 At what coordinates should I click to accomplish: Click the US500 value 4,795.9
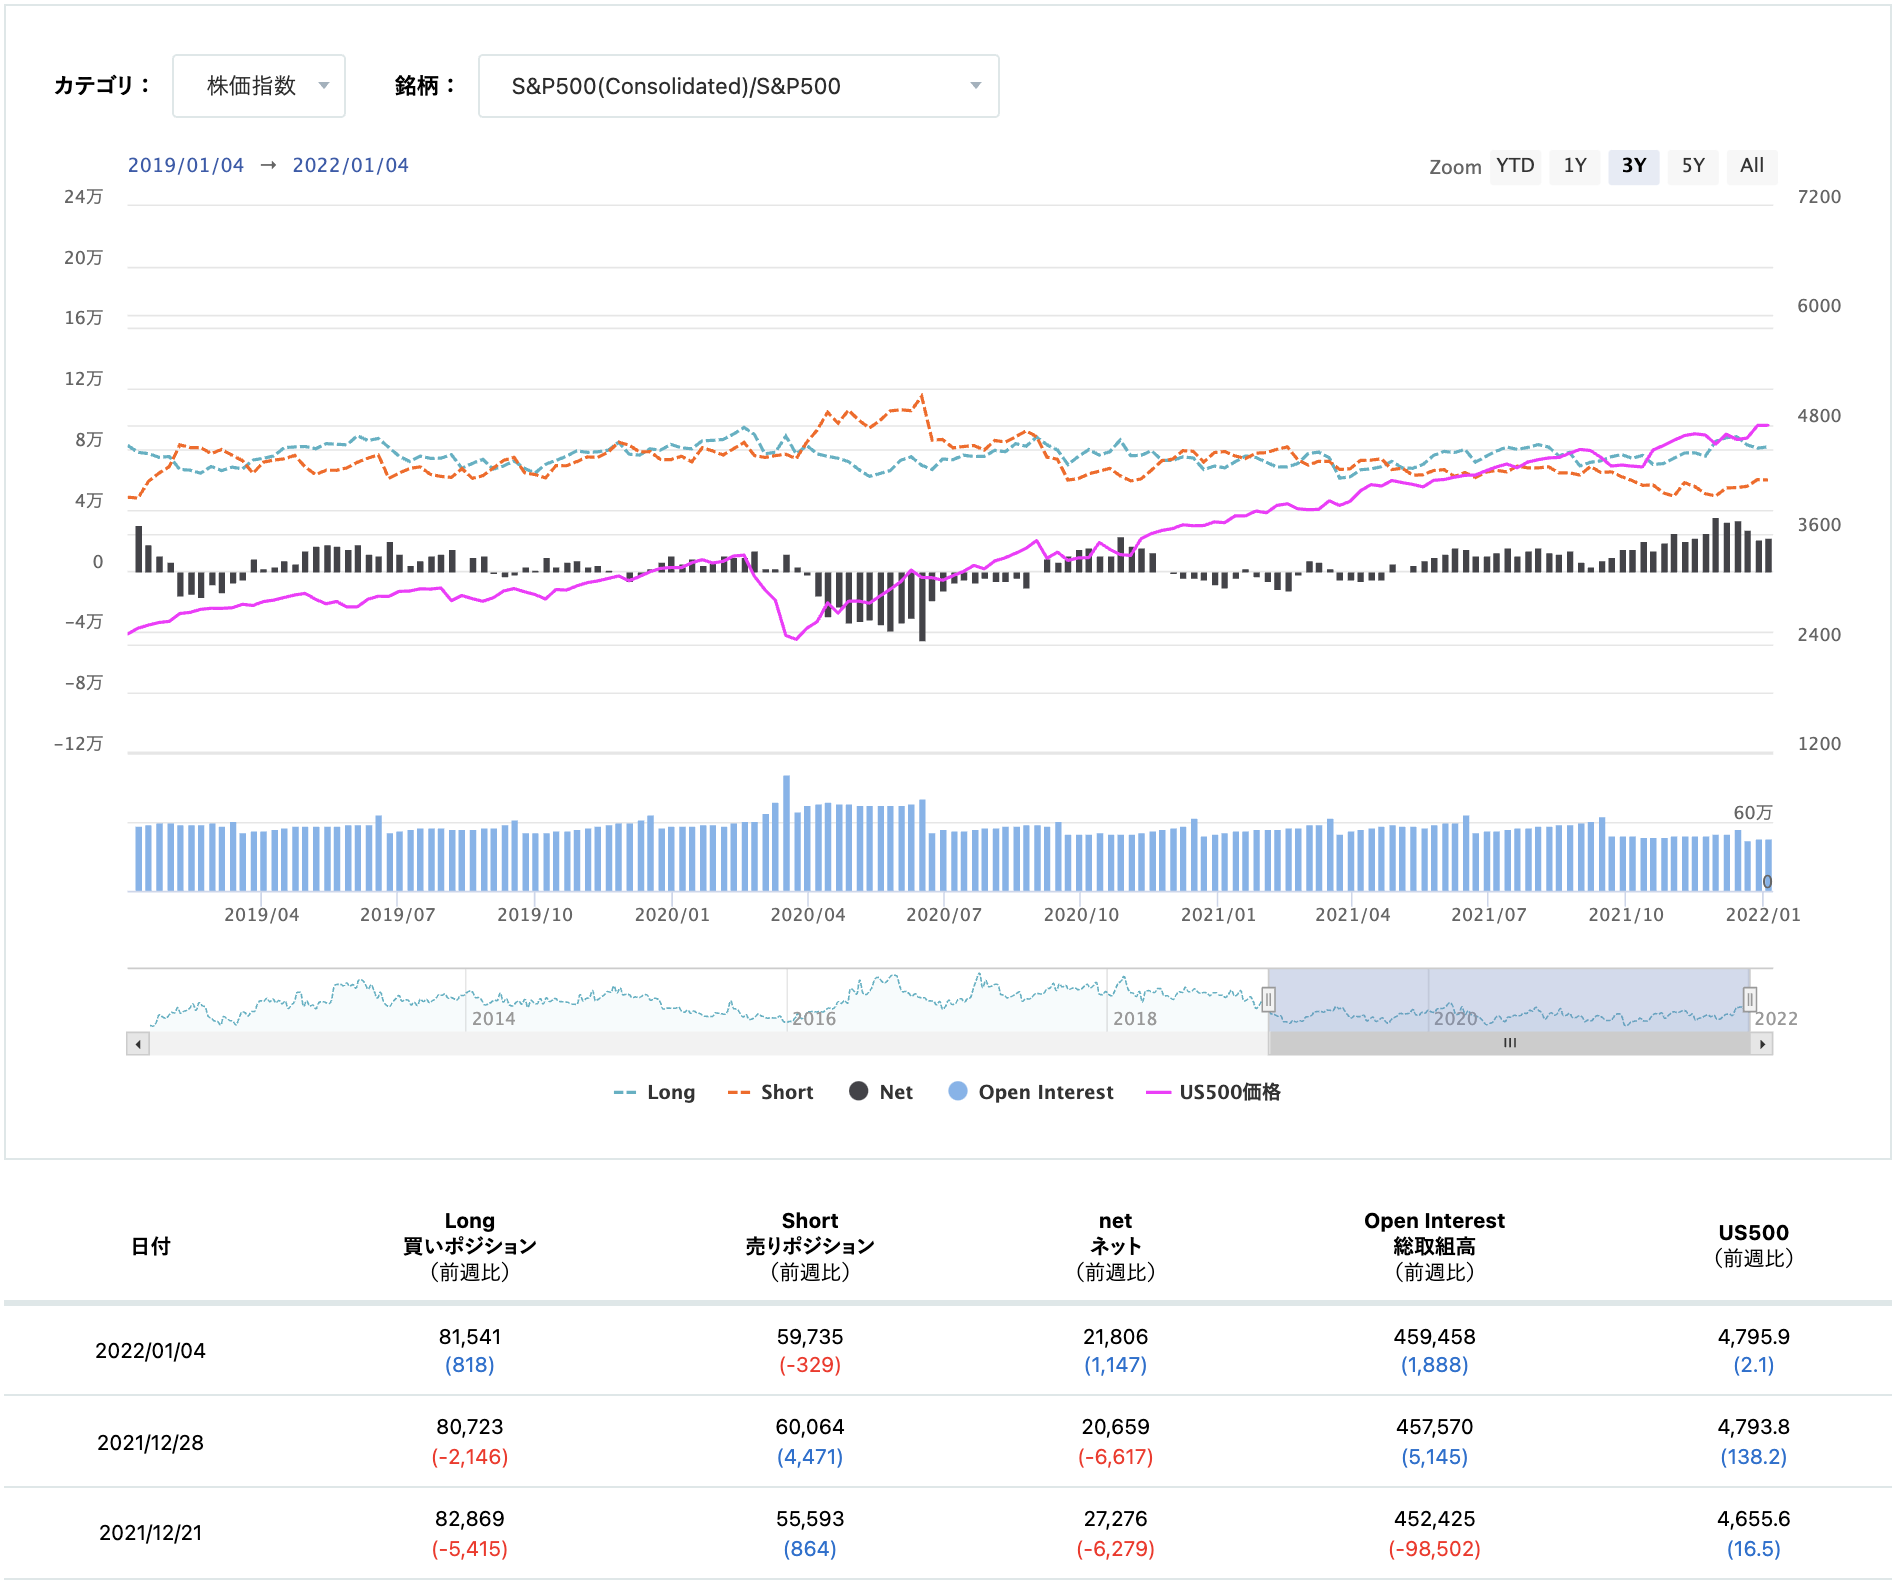pos(1753,1337)
